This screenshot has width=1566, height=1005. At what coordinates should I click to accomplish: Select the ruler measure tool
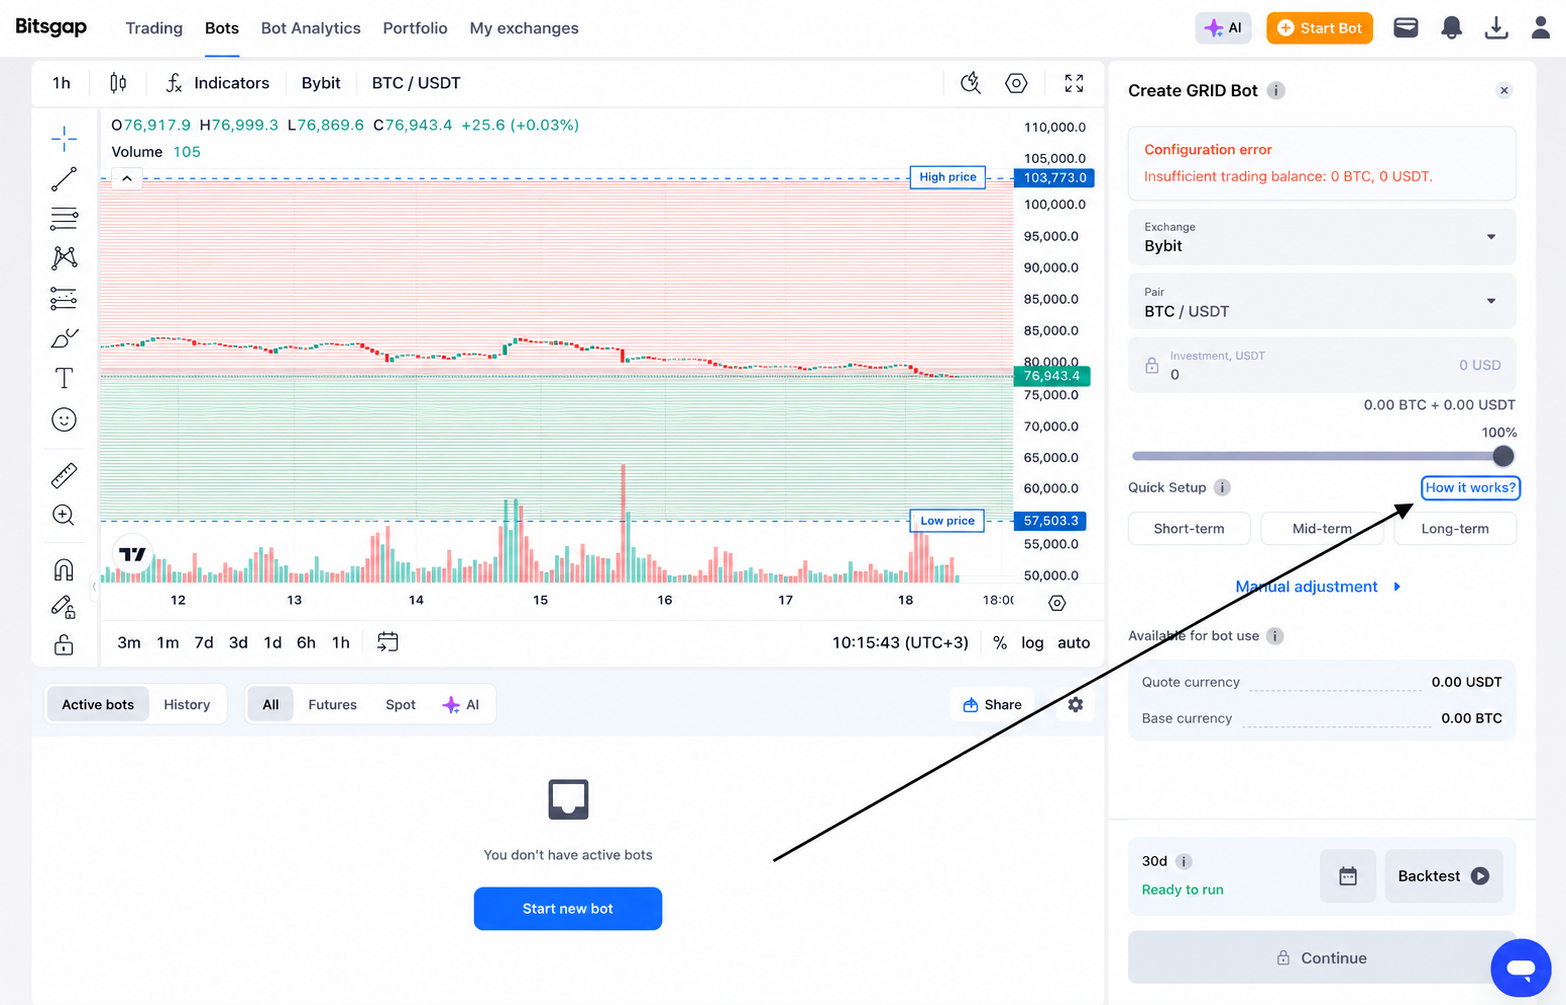tap(64, 475)
